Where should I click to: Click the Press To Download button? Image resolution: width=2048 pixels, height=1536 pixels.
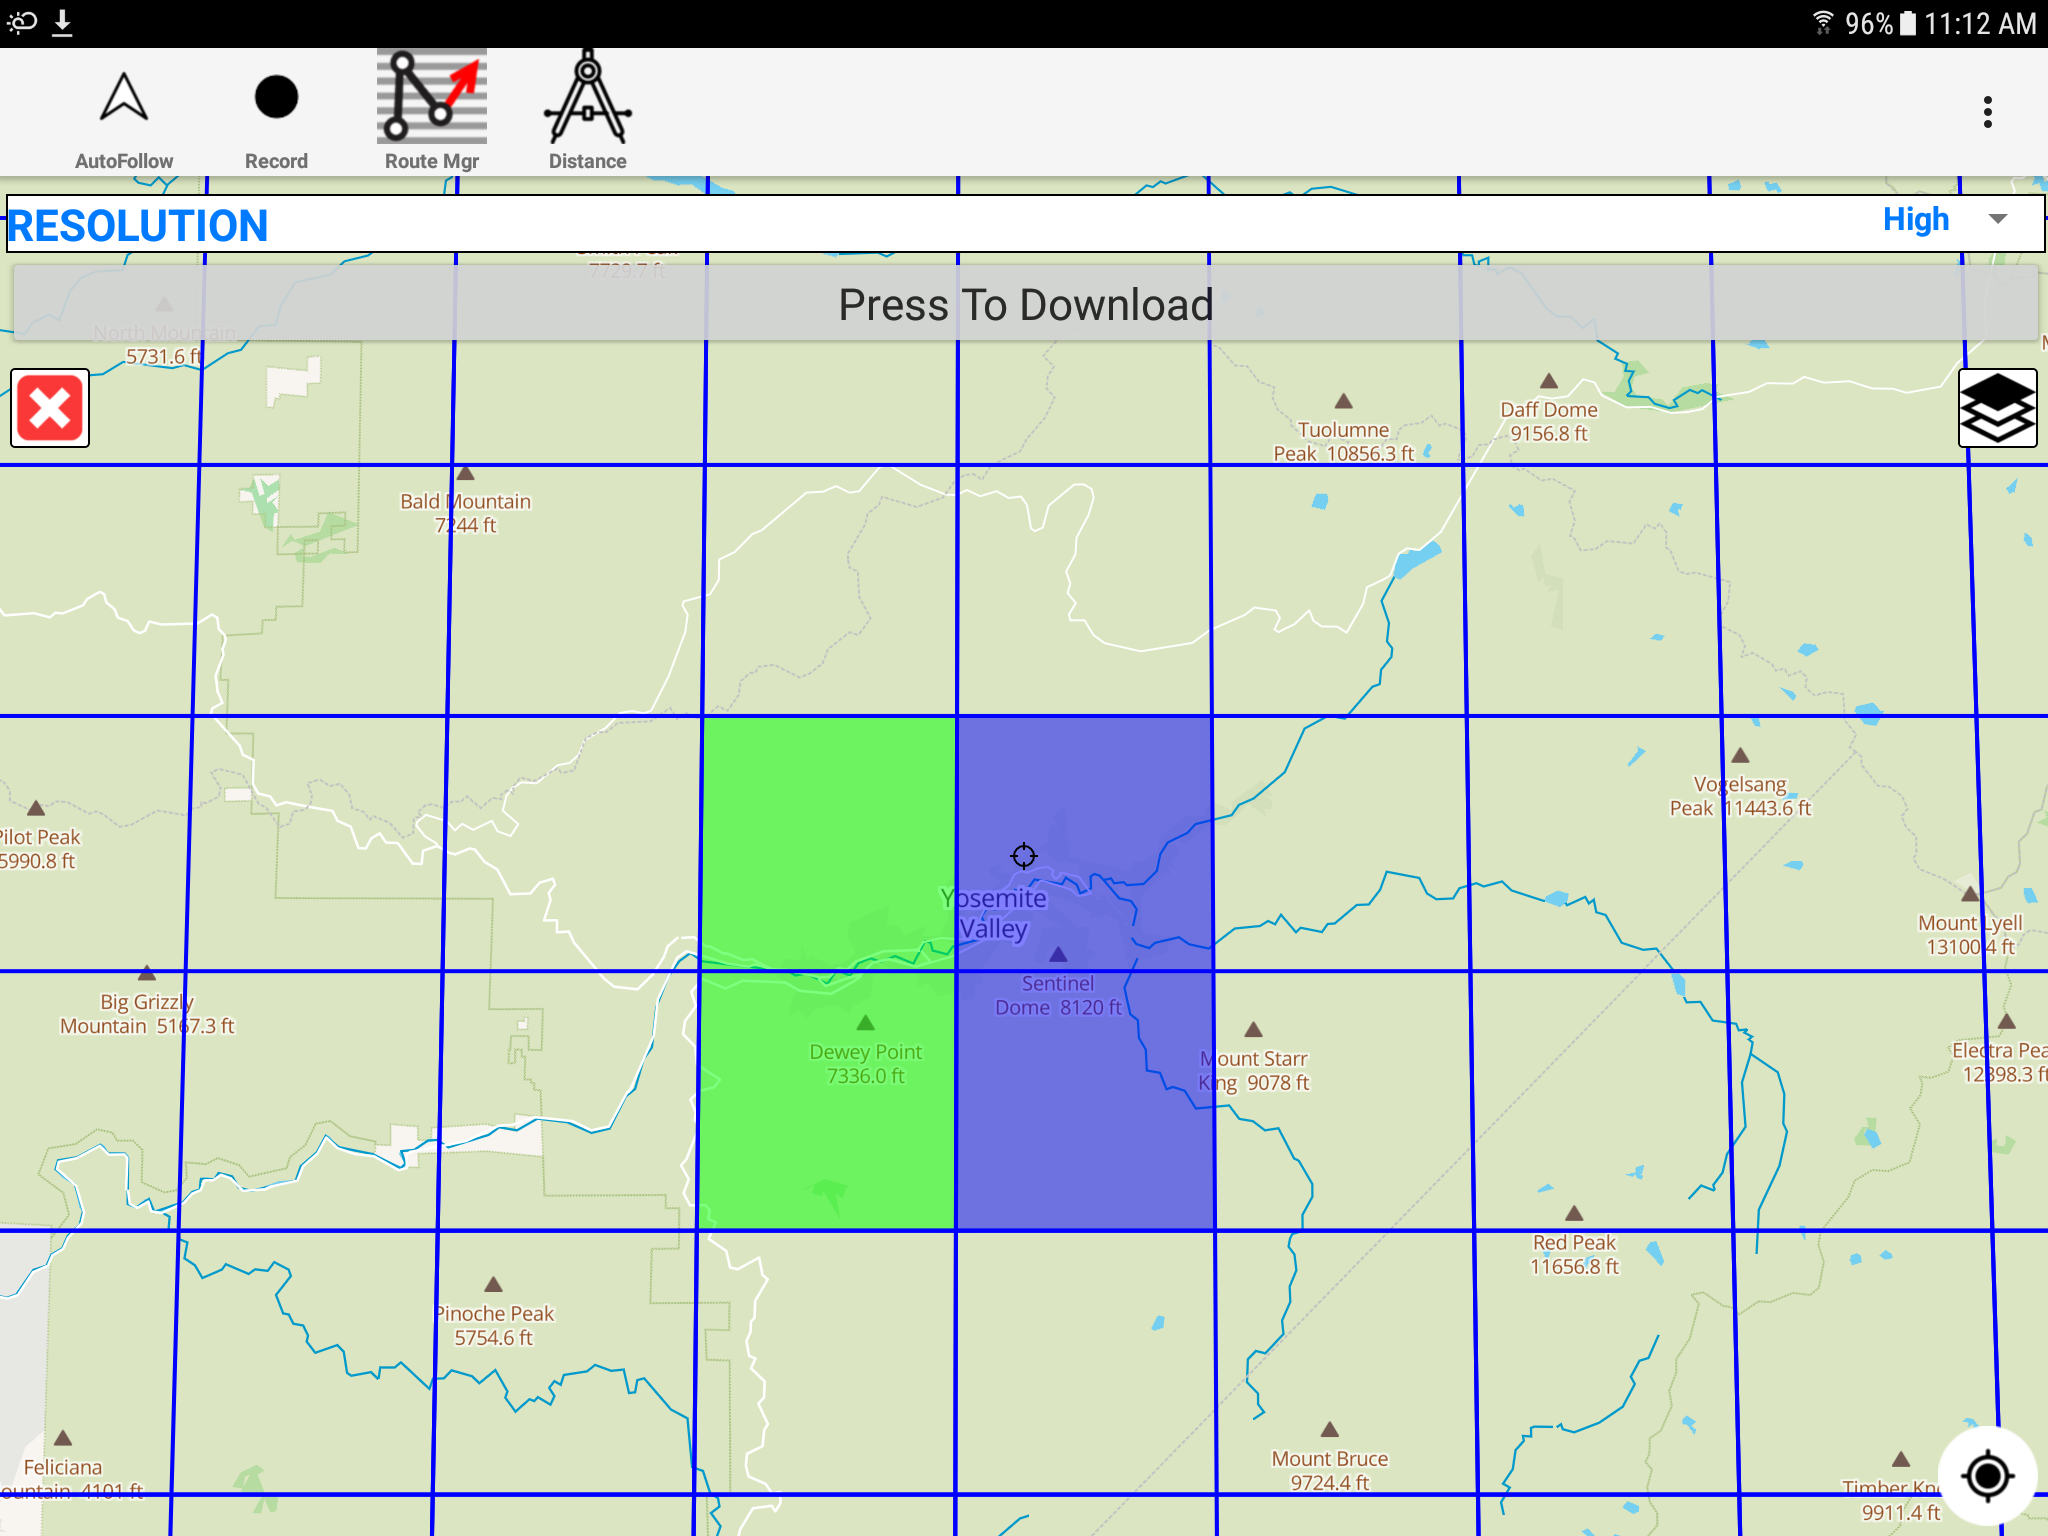[x=1026, y=304]
